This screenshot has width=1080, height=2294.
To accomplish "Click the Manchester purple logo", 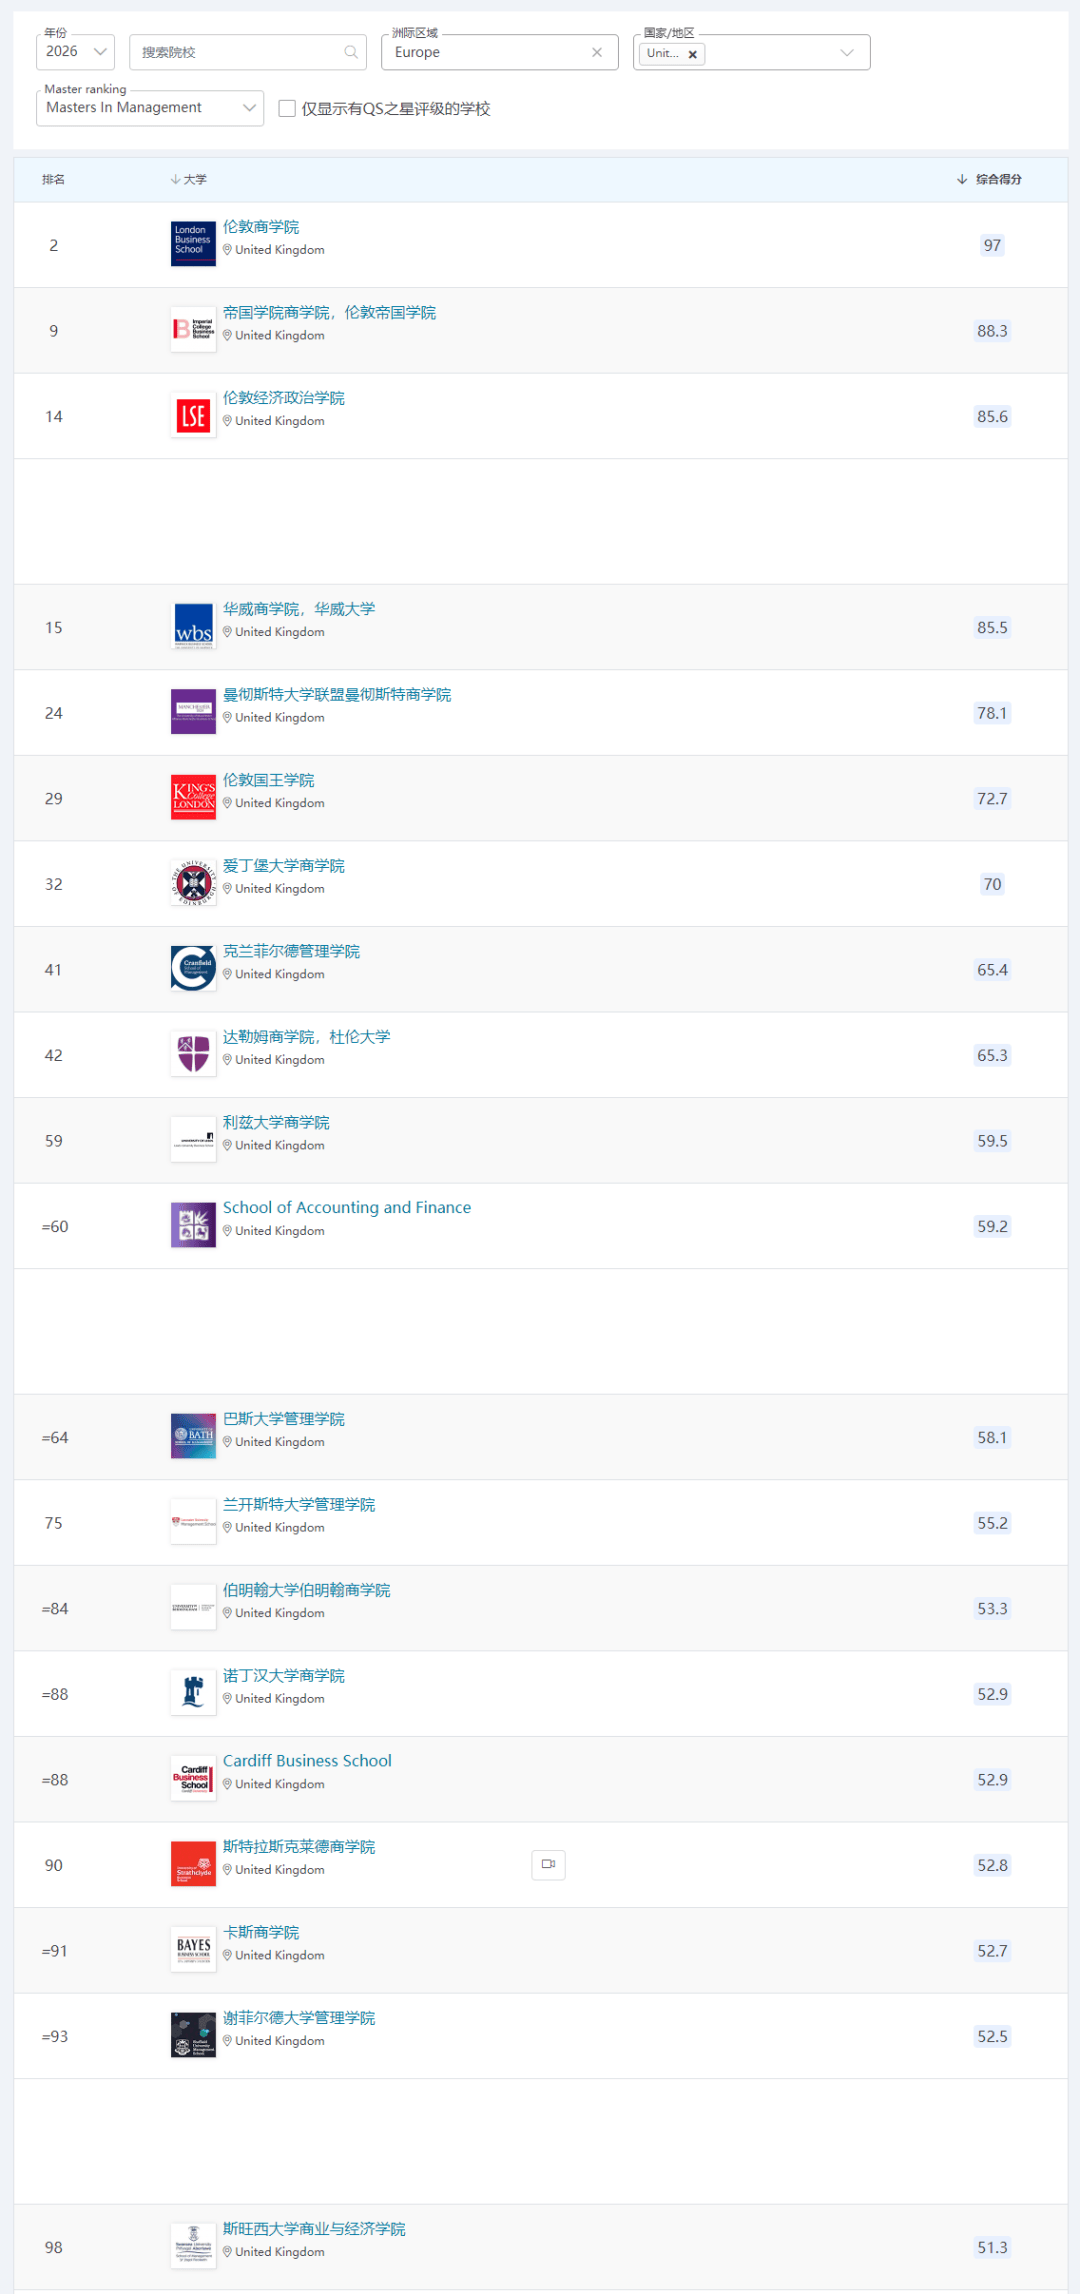I will pyautogui.click(x=193, y=711).
